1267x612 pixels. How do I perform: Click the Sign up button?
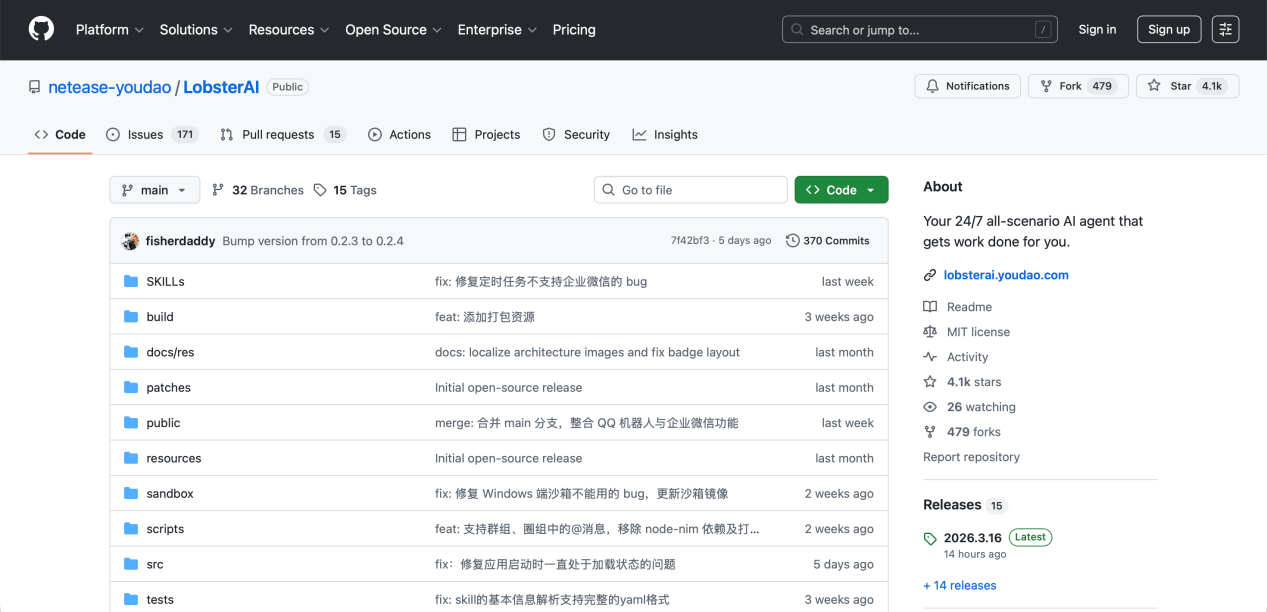click(1168, 30)
